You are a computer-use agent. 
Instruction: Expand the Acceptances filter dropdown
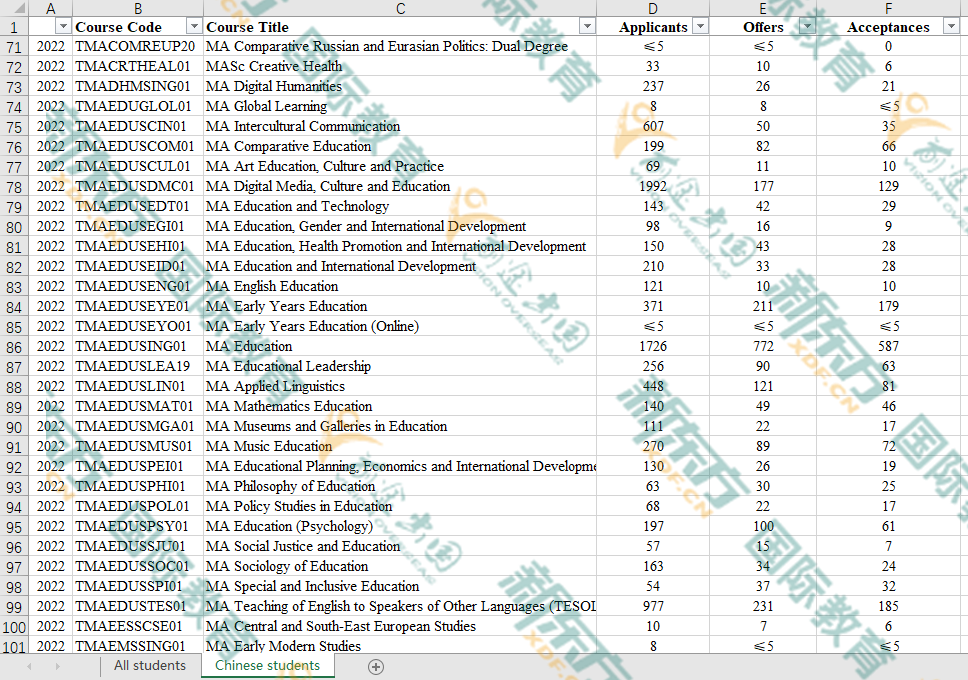click(950, 27)
